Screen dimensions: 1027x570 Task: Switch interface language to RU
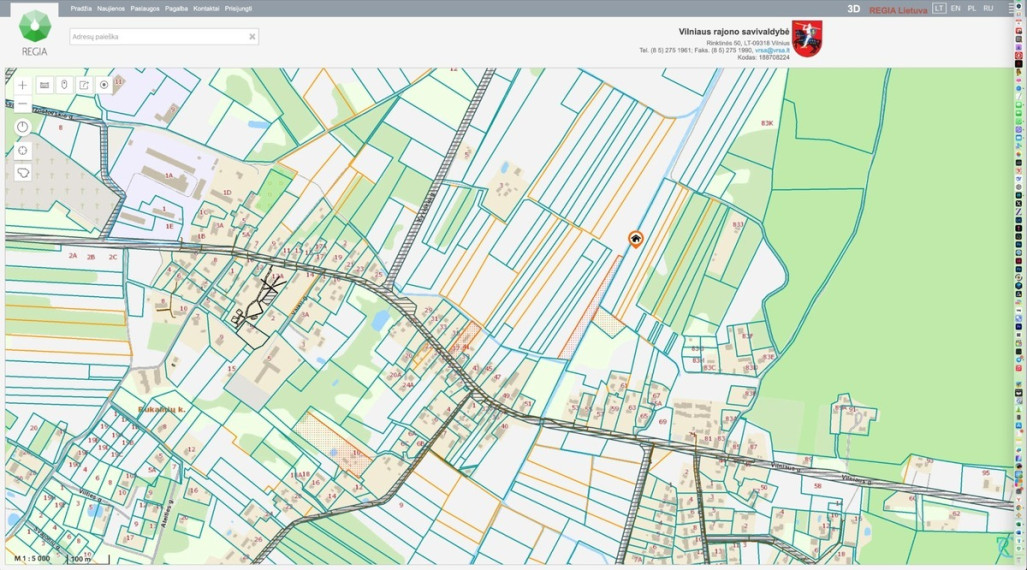click(x=988, y=9)
